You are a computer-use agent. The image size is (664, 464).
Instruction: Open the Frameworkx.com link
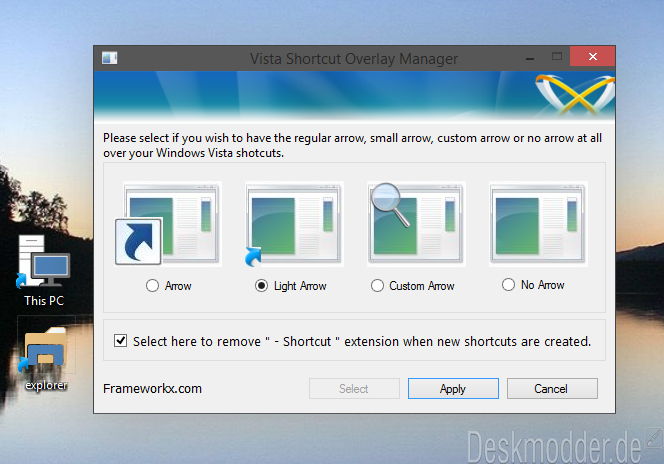152,389
